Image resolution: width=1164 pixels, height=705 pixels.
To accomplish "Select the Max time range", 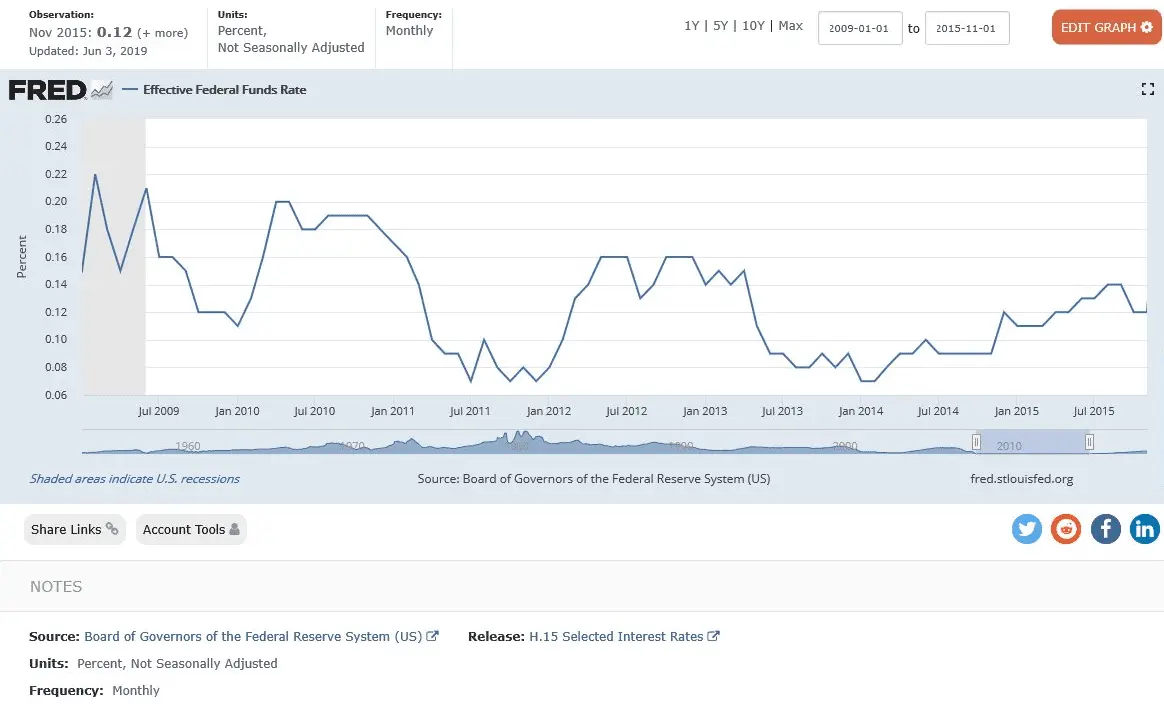I will pyautogui.click(x=790, y=26).
